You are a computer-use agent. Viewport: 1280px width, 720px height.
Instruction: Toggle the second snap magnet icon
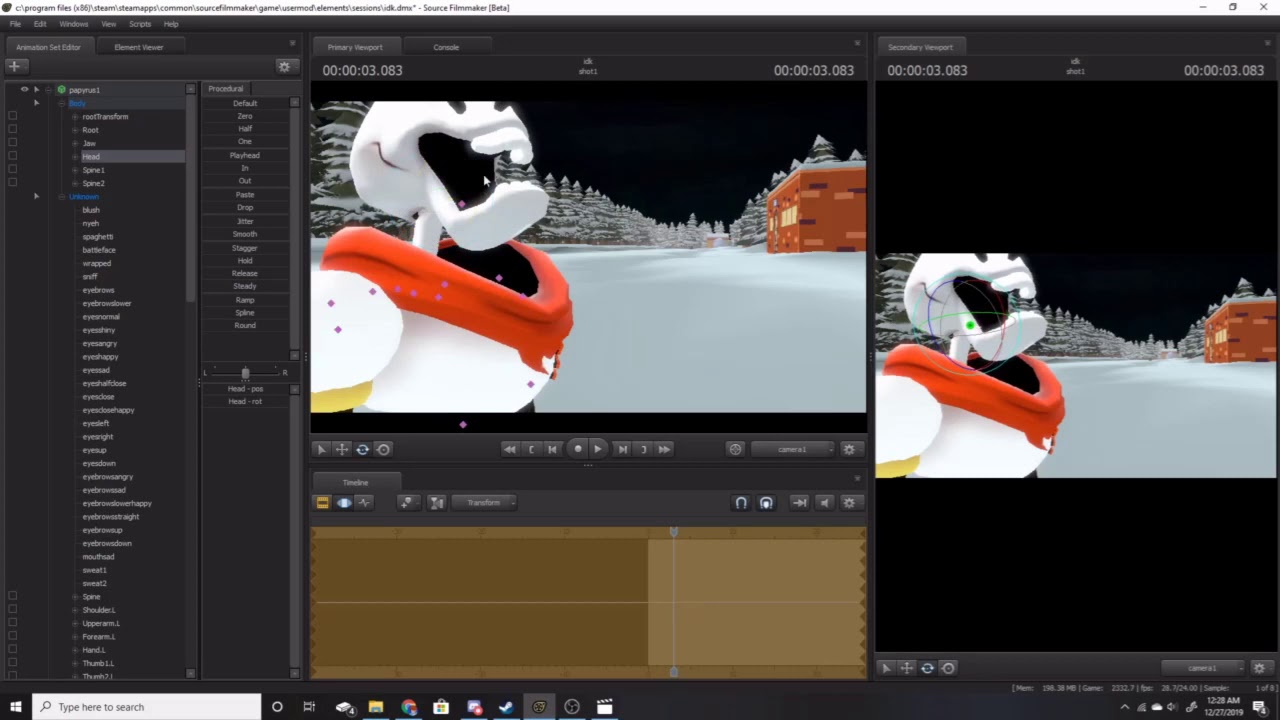coord(766,503)
